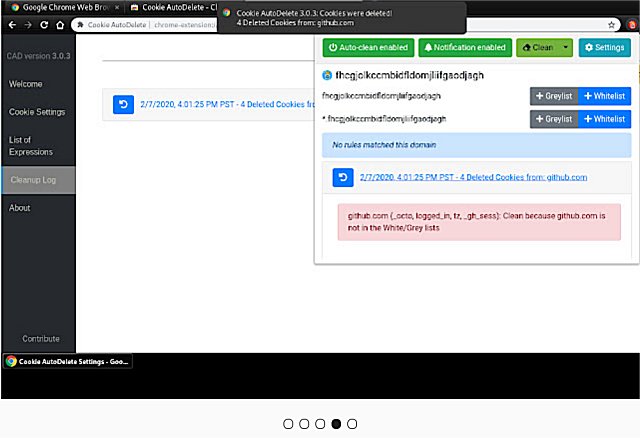
Task: Click CAD version 3.0.3 label
Action: point(38,56)
